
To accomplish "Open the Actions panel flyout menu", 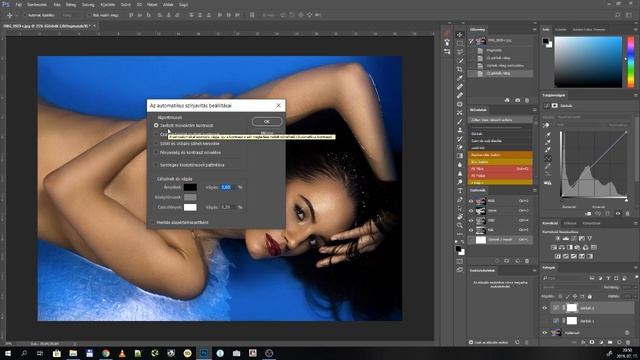I will coord(534,110).
